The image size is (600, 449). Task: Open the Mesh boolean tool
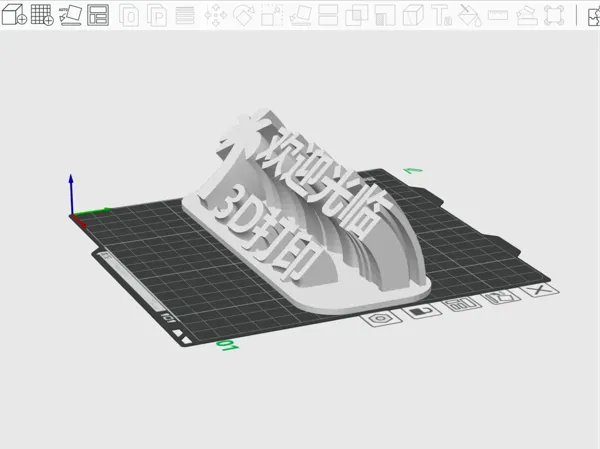point(356,15)
